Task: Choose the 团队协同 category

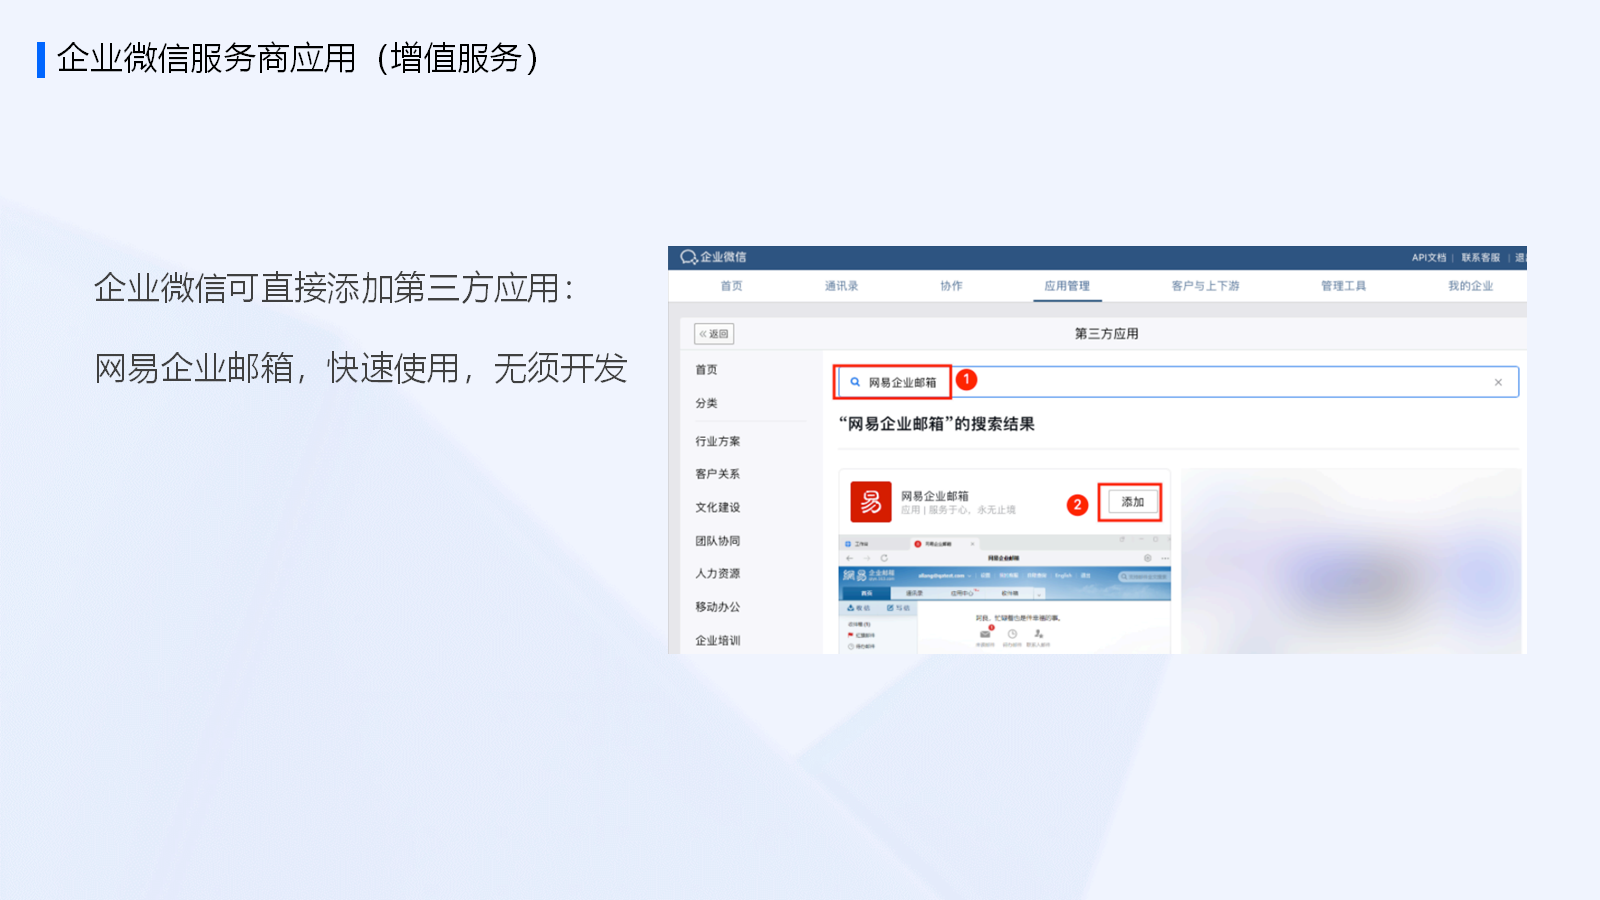Action: (718, 541)
